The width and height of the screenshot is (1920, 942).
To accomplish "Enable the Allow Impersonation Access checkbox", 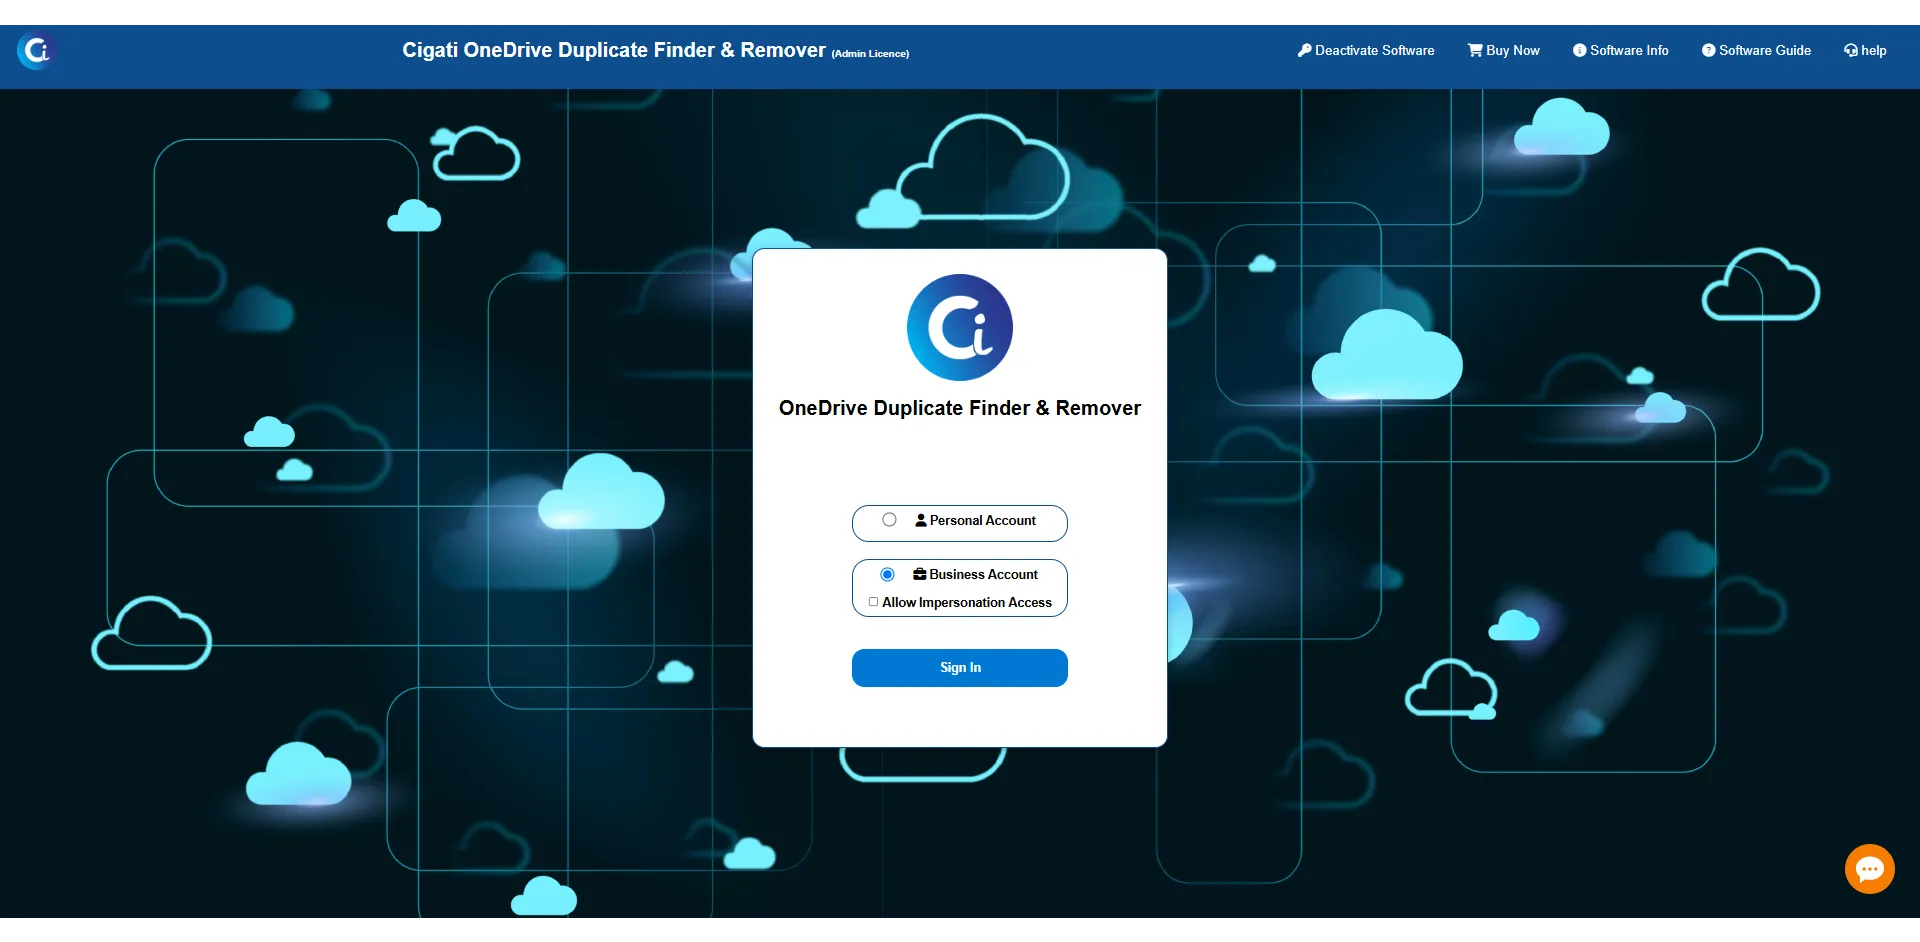I will (x=873, y=602).
